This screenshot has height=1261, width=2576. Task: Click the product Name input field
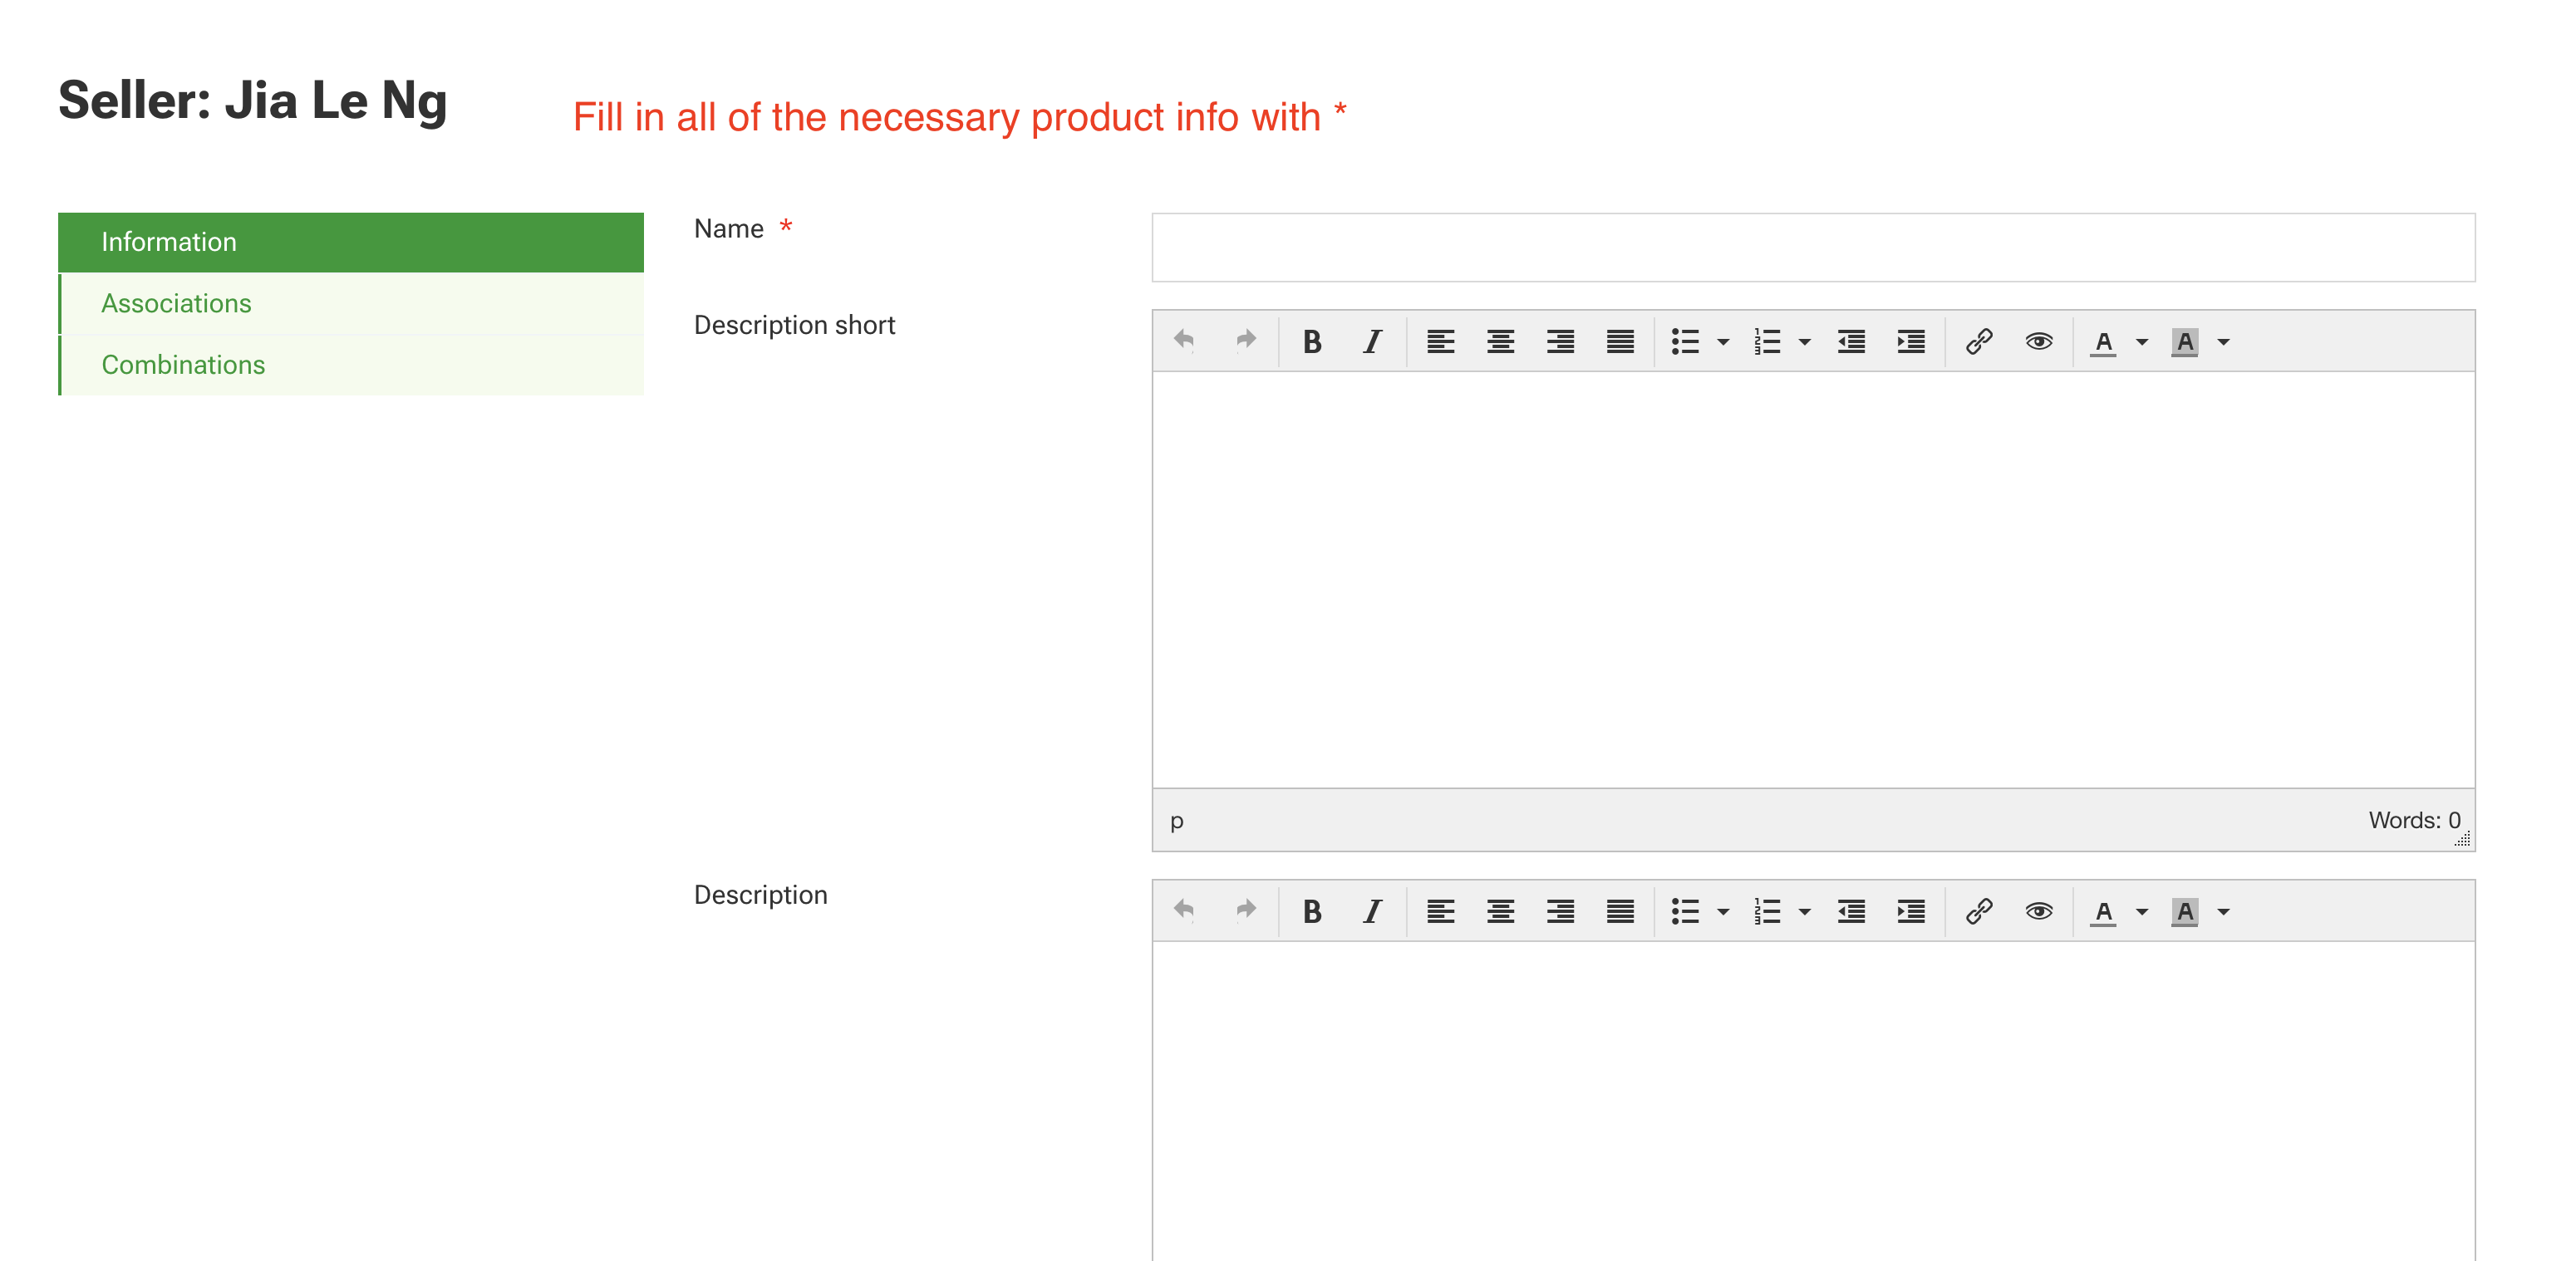coord(1812,247)
